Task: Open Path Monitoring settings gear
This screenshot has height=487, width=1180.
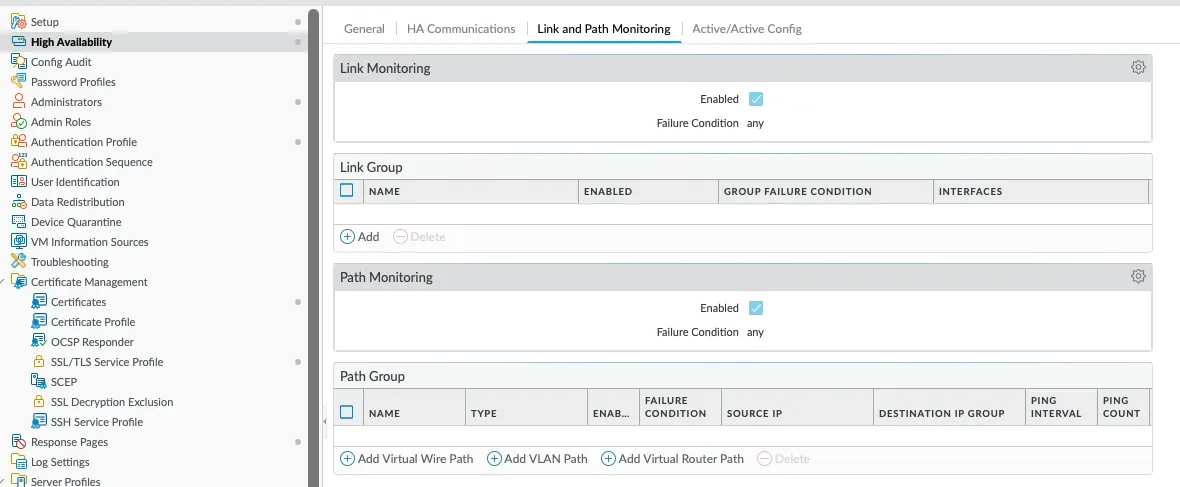Action: 1138,276
